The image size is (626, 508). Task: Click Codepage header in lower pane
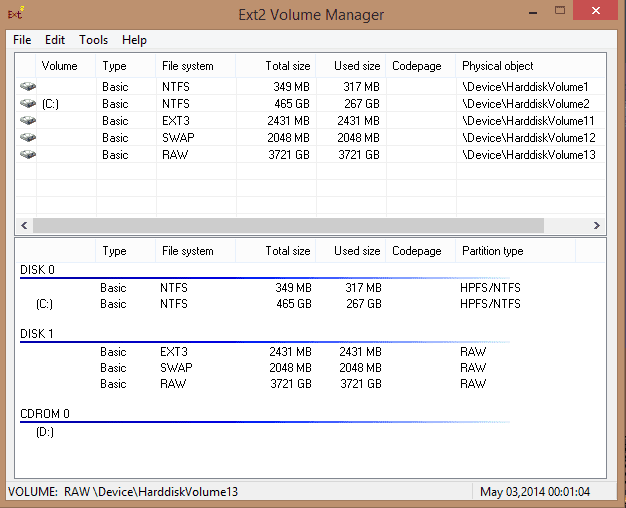point(421,251)
